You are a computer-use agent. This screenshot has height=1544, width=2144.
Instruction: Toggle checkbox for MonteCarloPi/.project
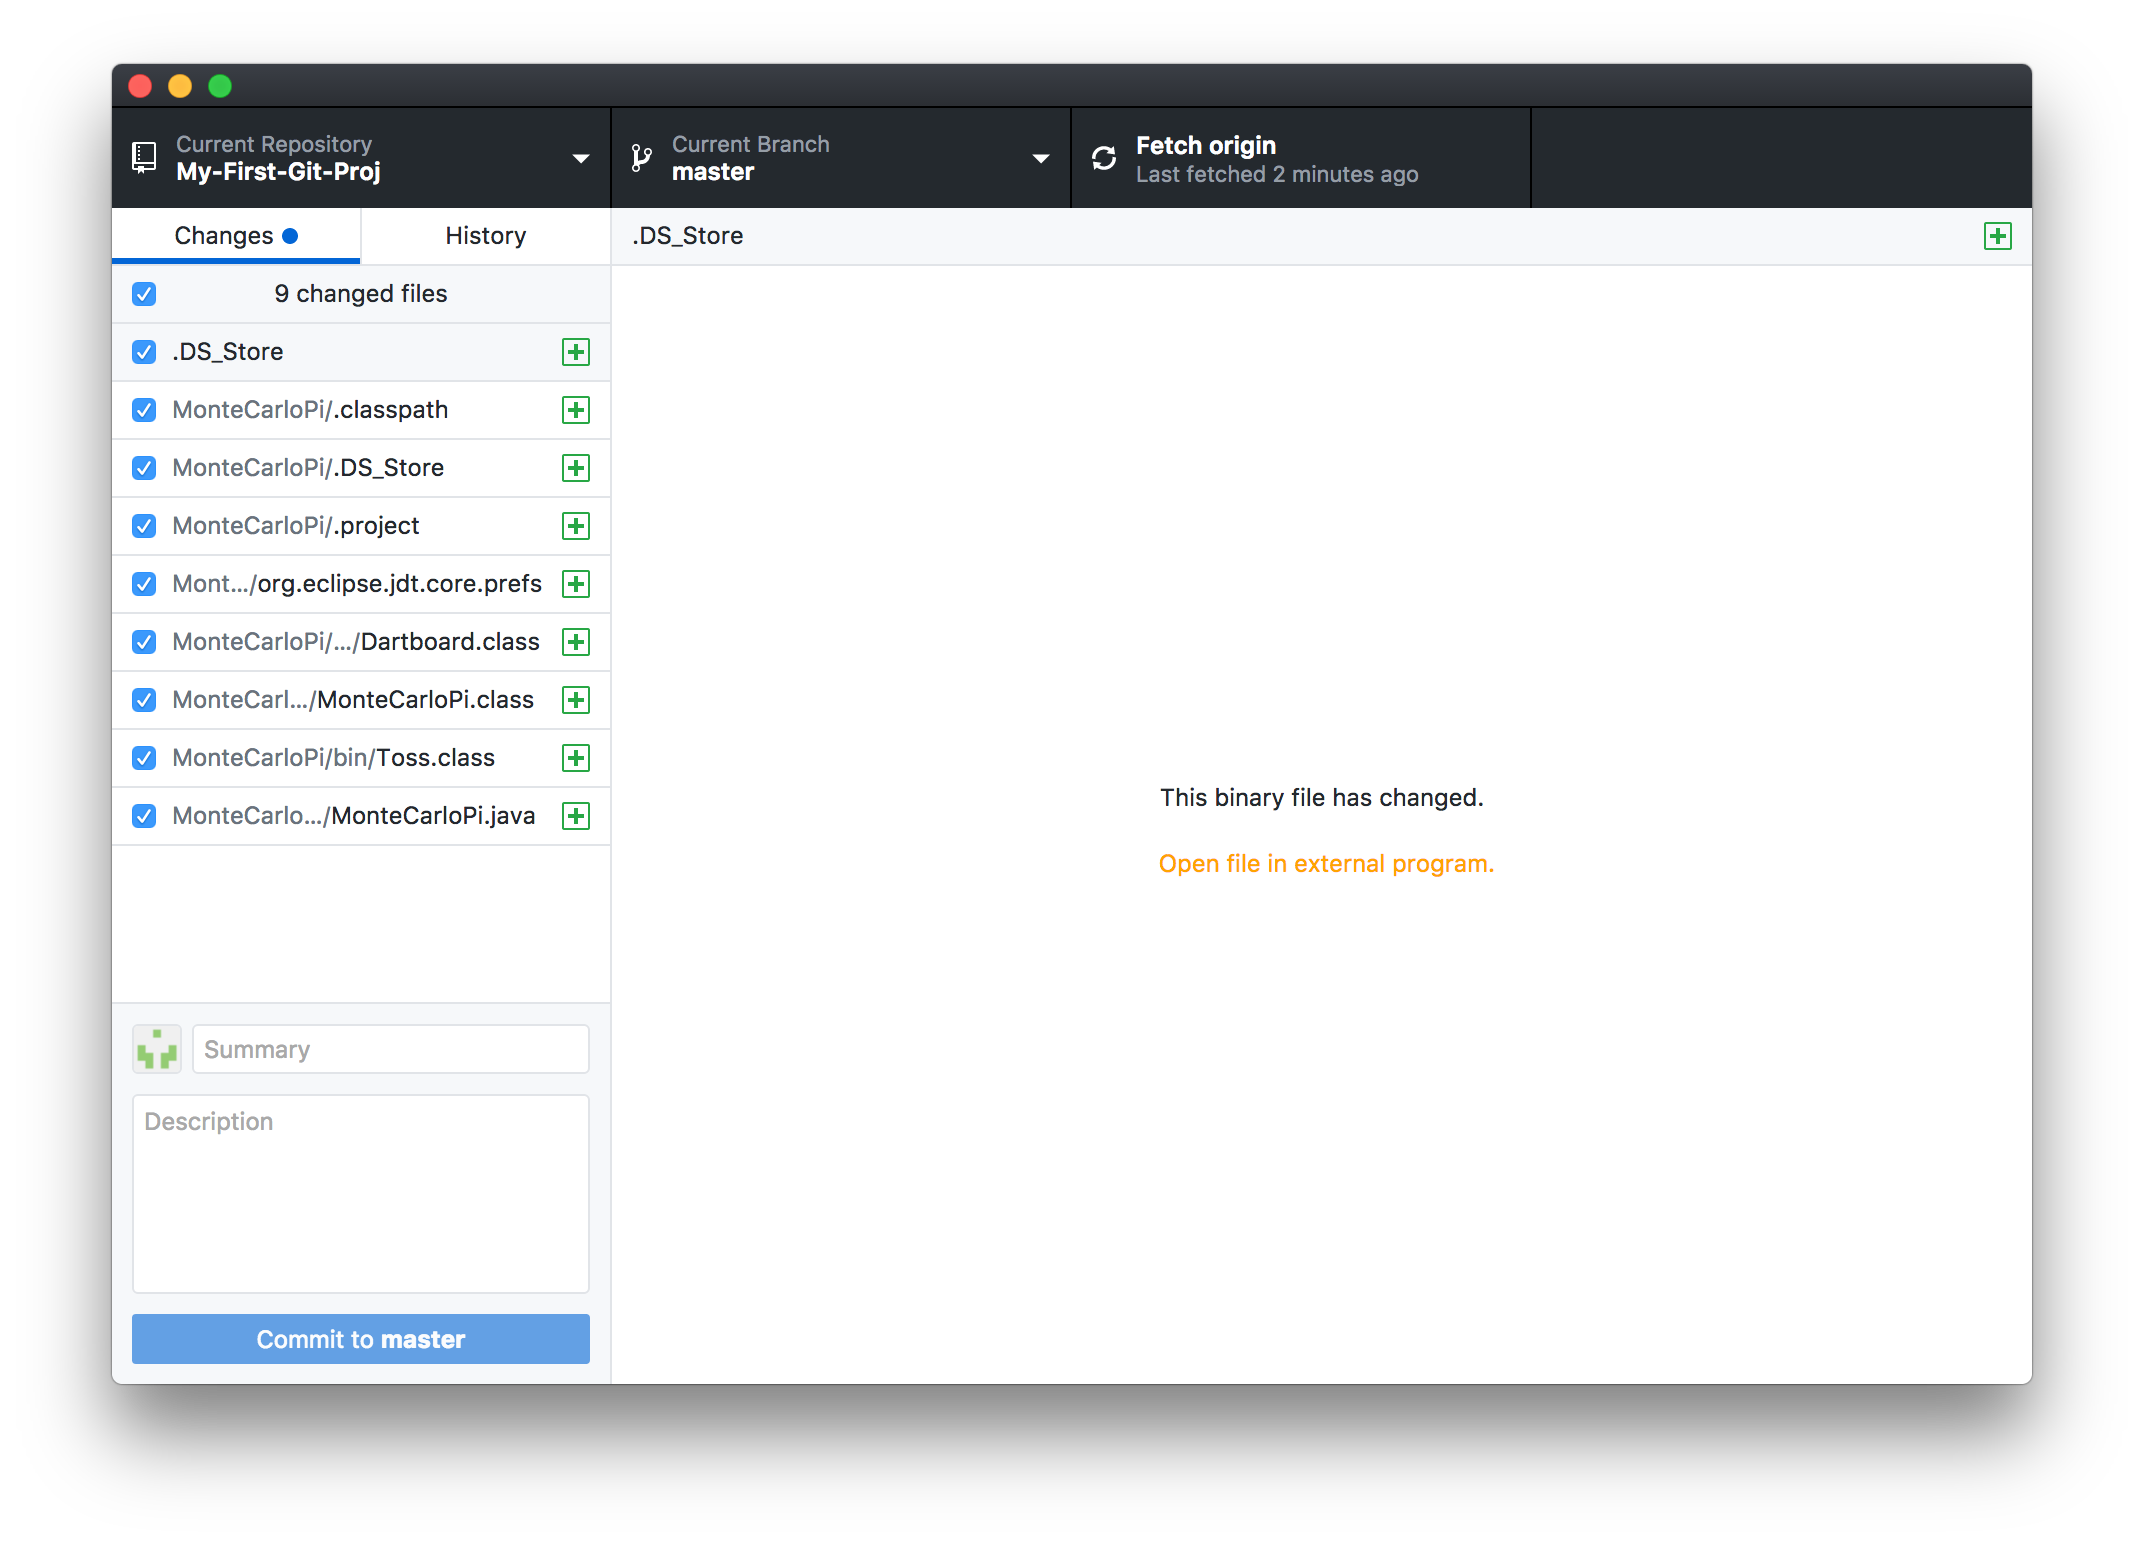pos(144,526)
